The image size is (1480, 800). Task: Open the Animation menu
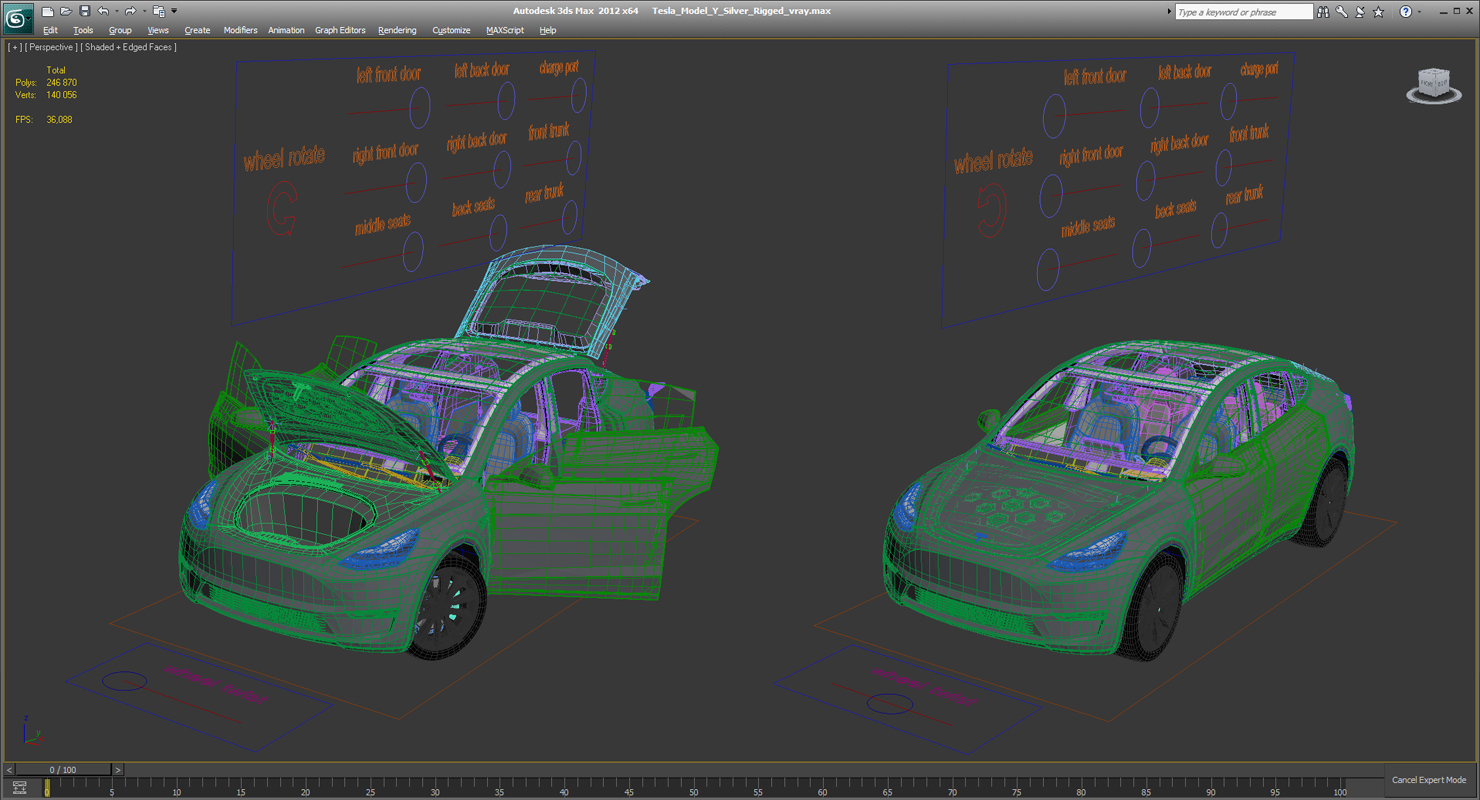(286, 30)
